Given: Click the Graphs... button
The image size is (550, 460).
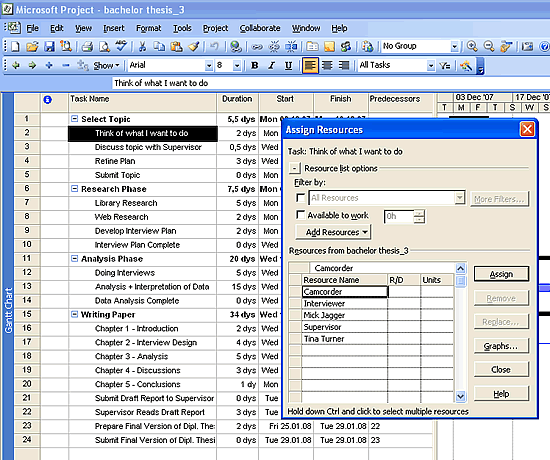Looking at the screenshot, I should [x=501, y=346].
